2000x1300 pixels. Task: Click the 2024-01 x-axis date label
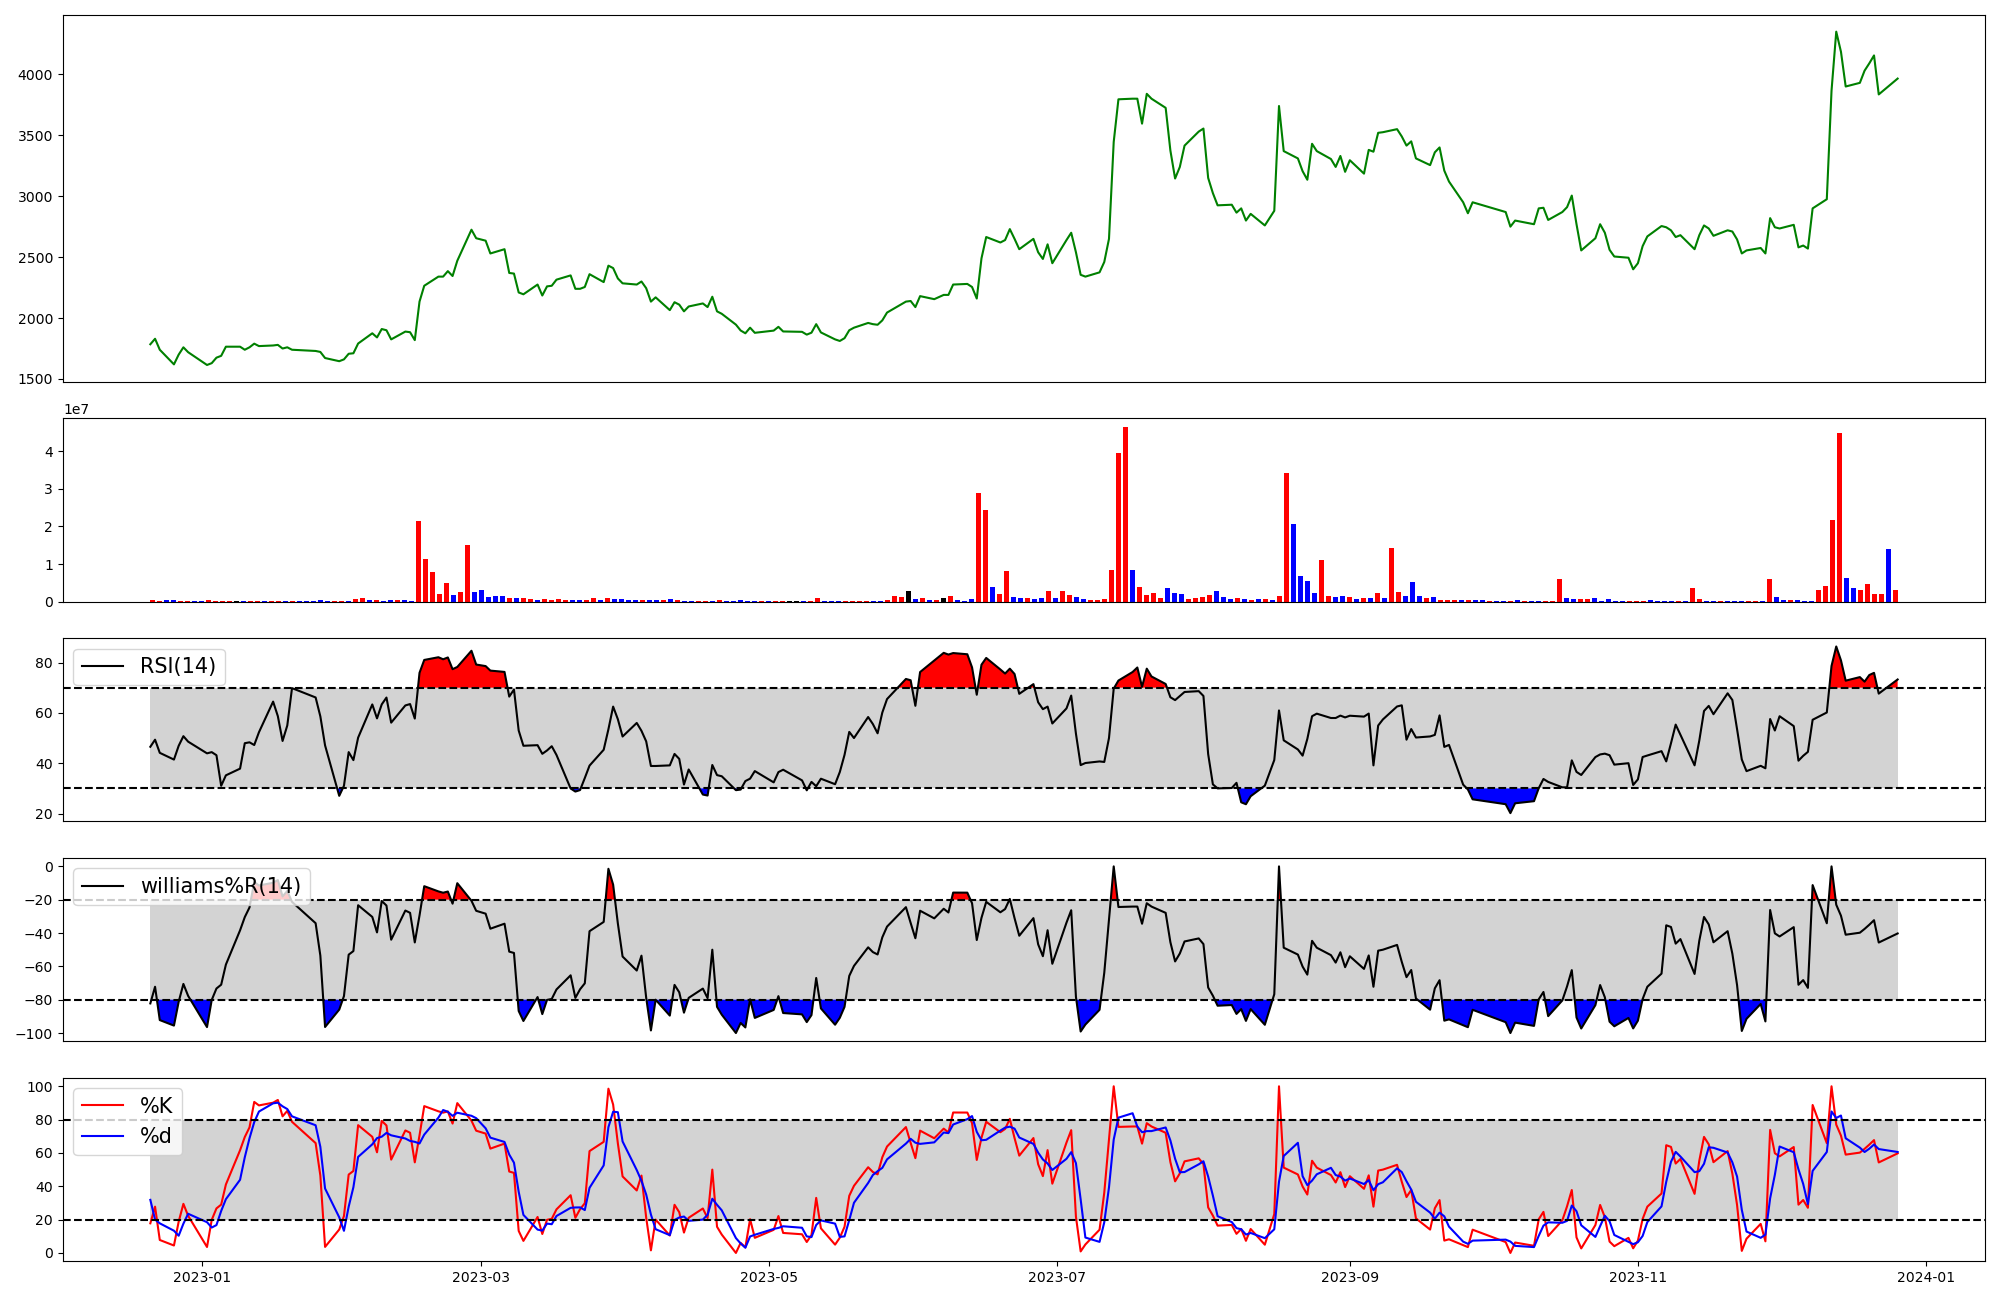click(x=1926, y=1277)
